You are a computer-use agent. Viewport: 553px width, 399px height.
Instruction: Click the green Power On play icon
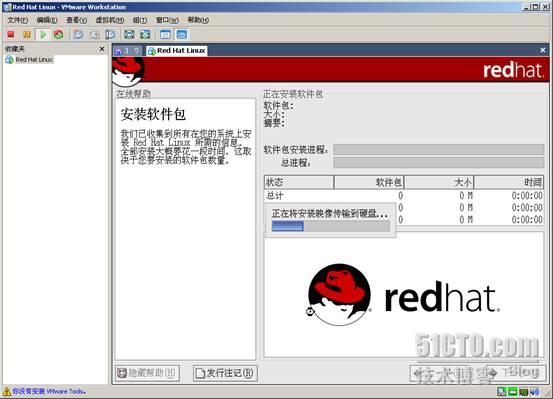(43, 34)
